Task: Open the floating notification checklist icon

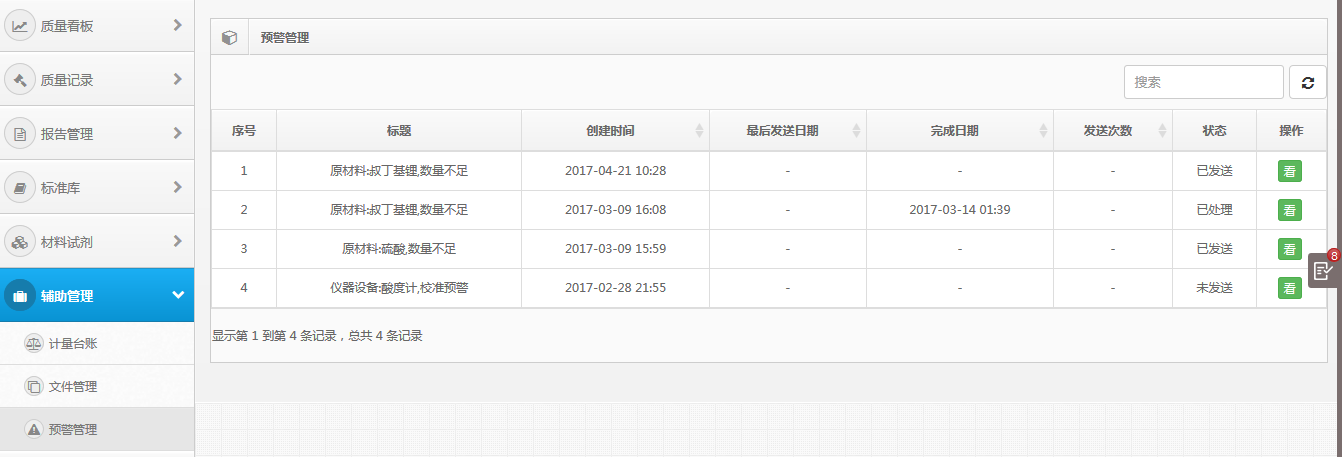Action: 1324,270
